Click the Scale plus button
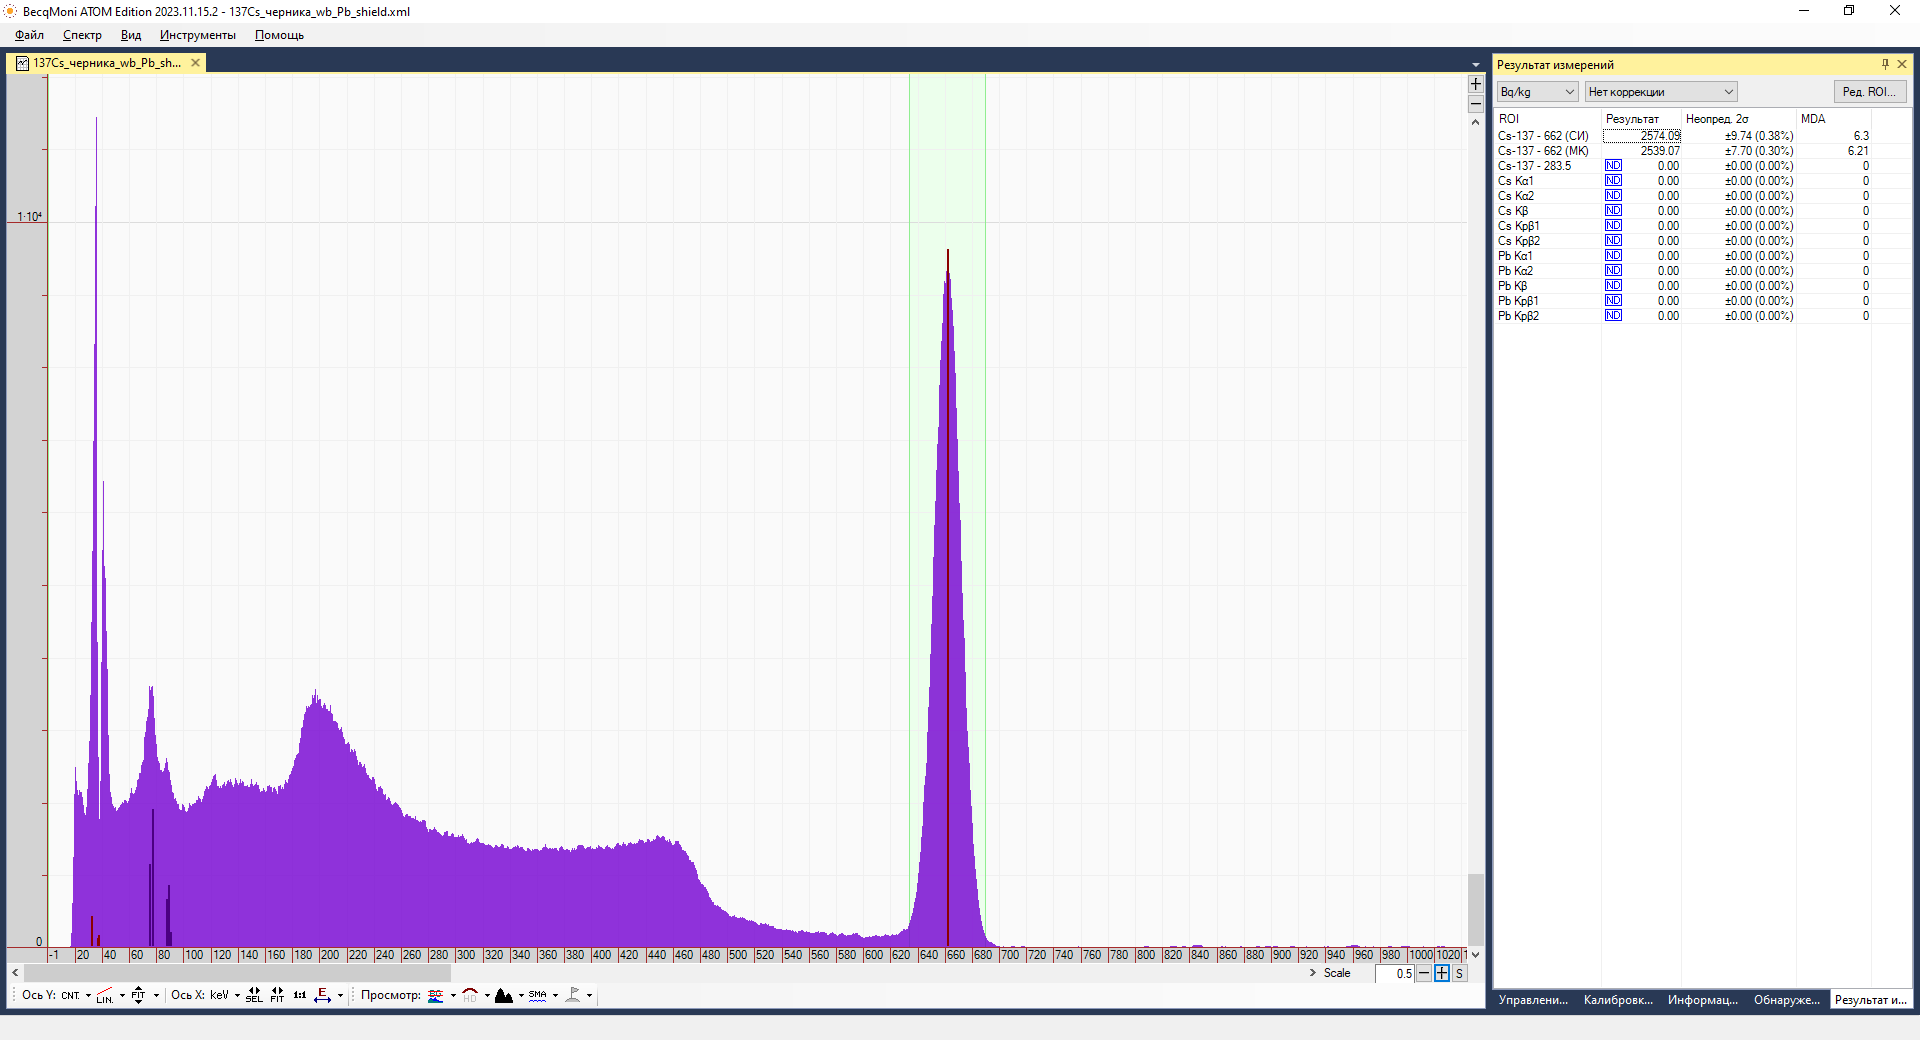Viewport: 1920px width, 1040px height. coord(1442,973)
